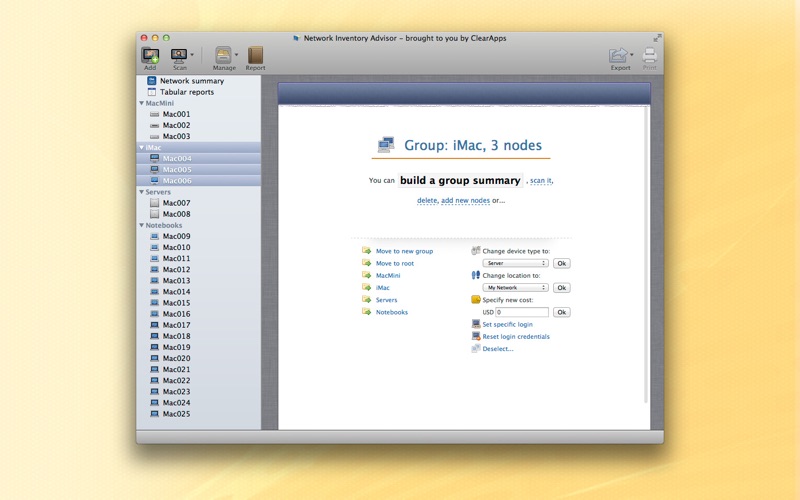Viewport: 800px width, 500px height.
Task: Click the Report book icon
Action: click(x=255, y=55)
